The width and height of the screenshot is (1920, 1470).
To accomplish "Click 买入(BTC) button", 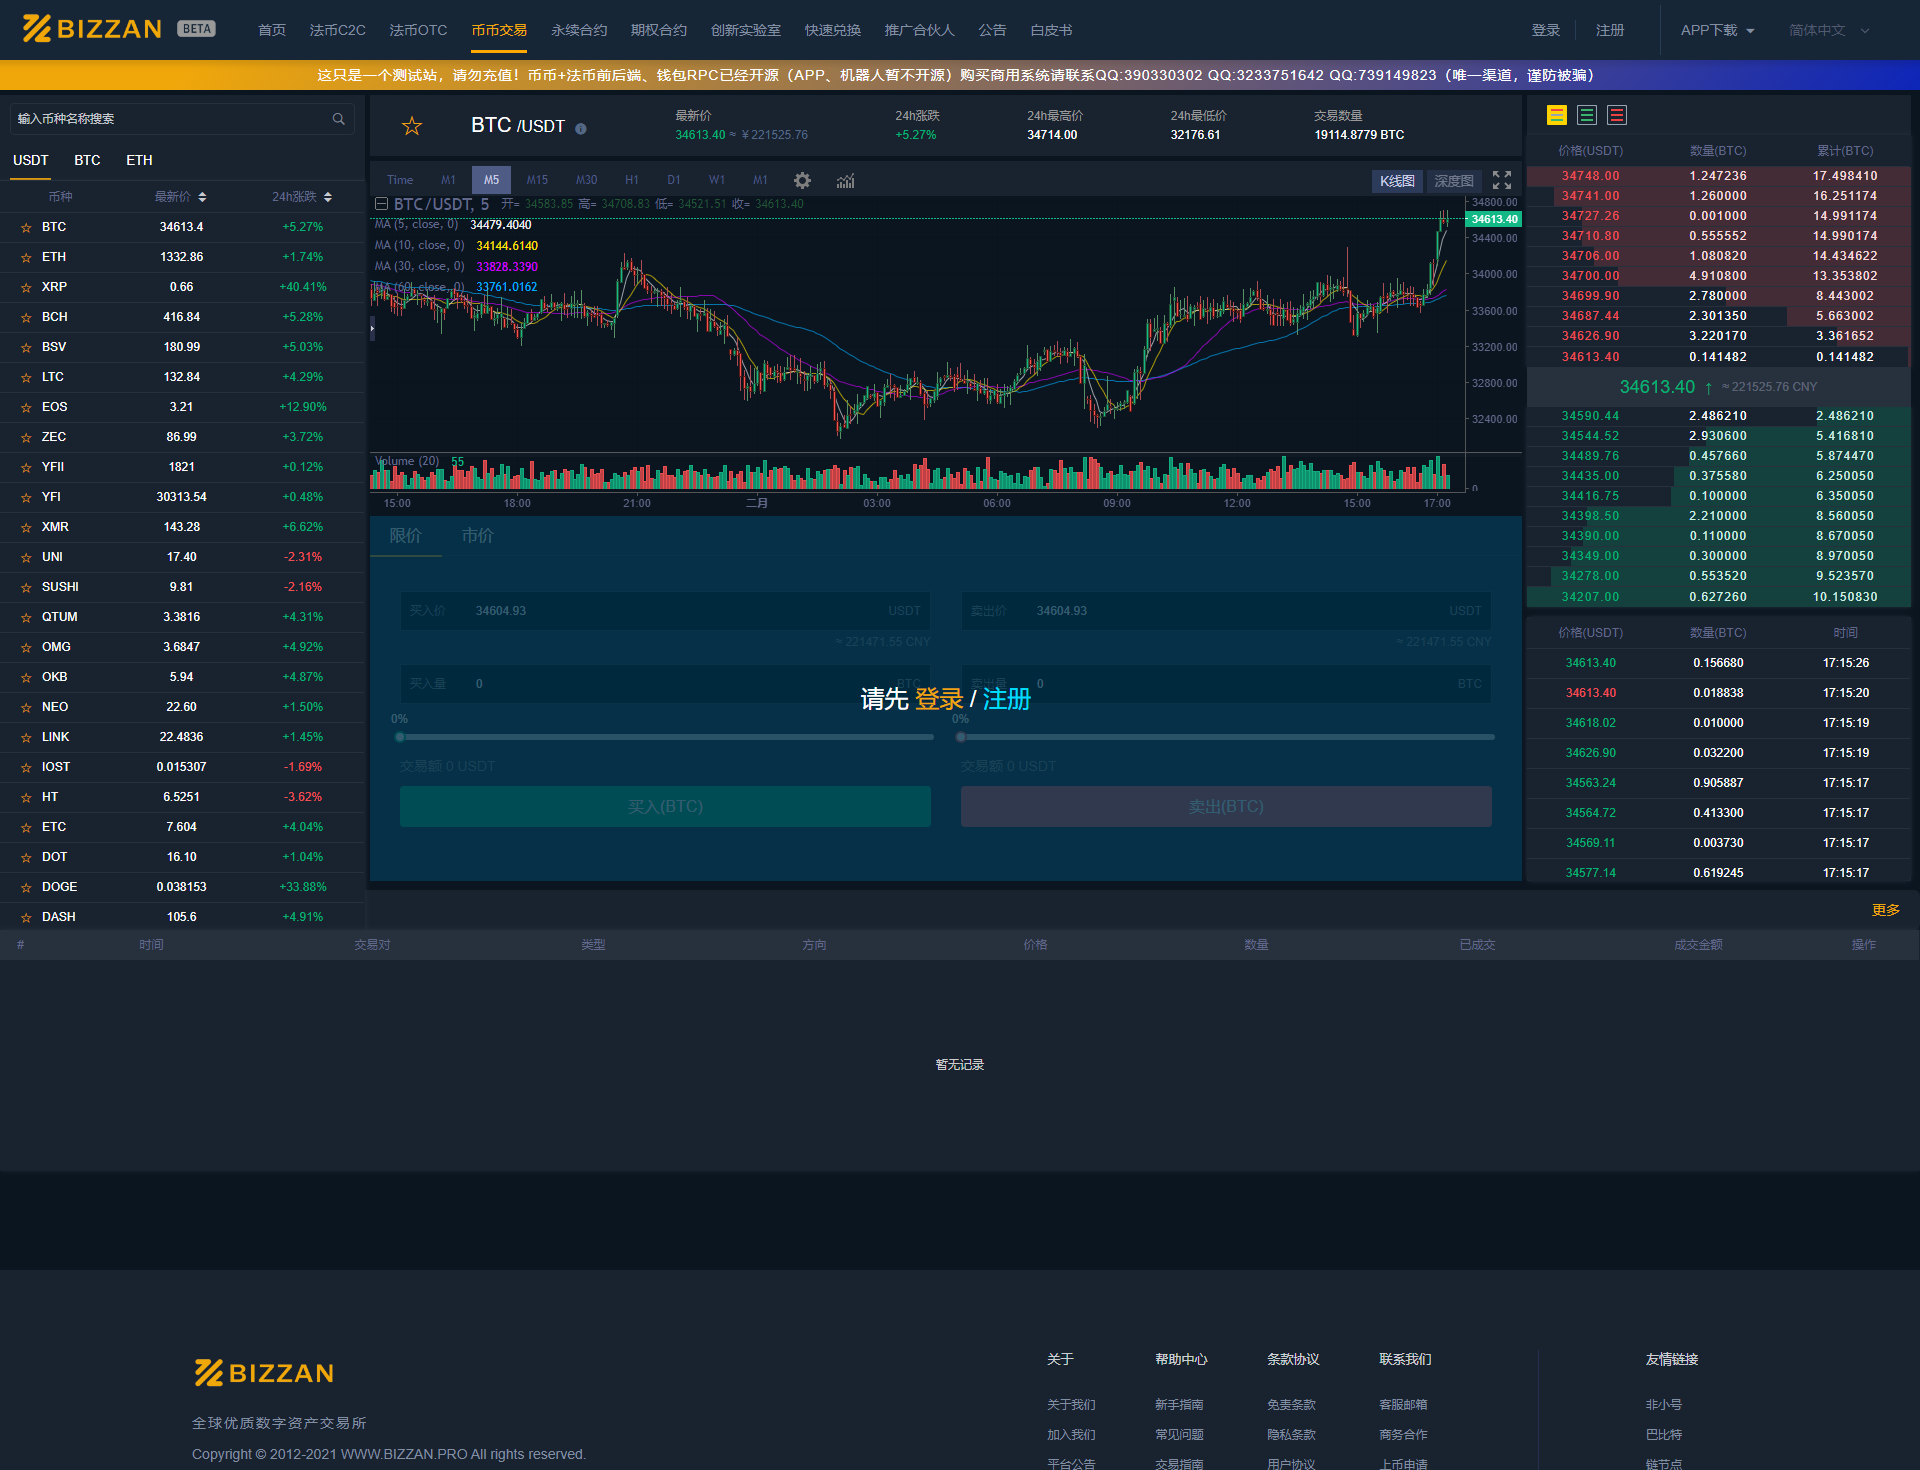I will (665, 806).
